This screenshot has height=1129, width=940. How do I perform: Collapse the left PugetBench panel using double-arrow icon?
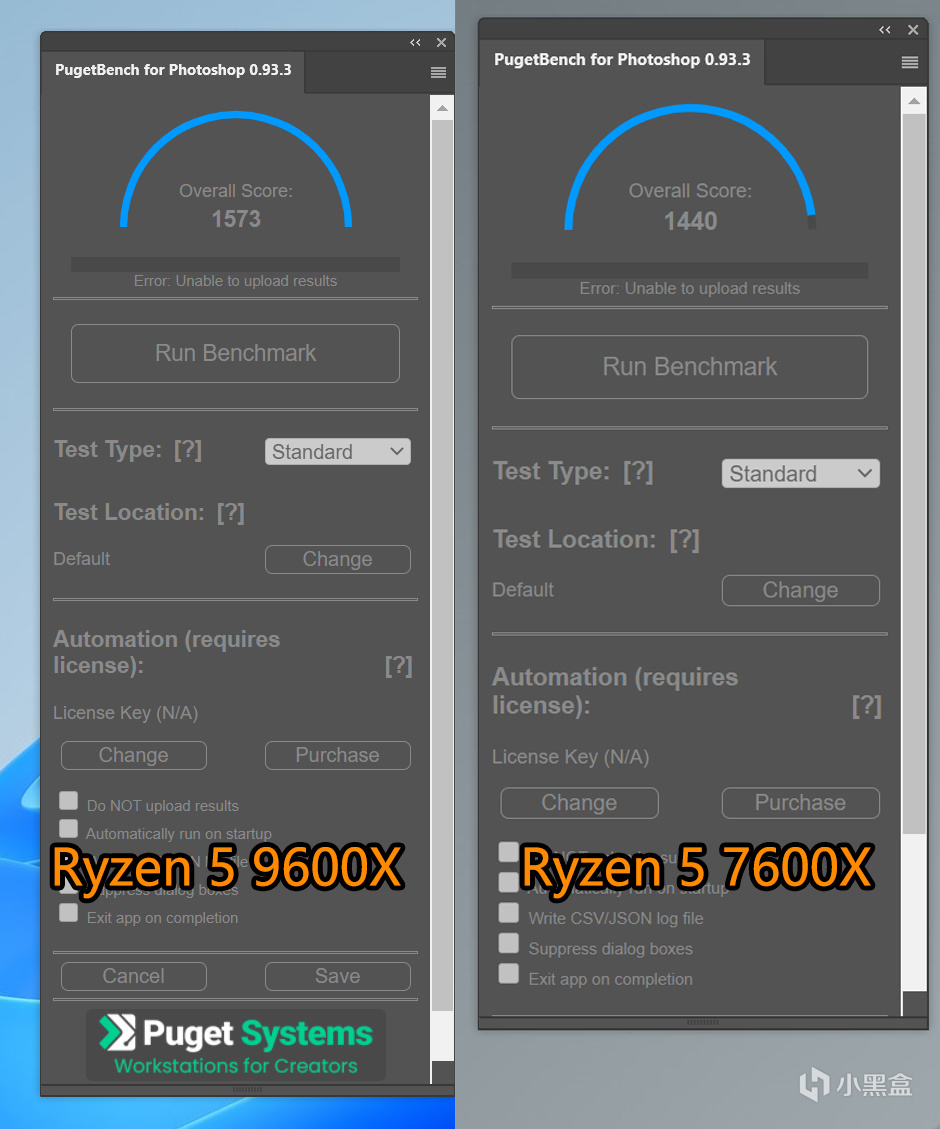(x=415, y=42)
